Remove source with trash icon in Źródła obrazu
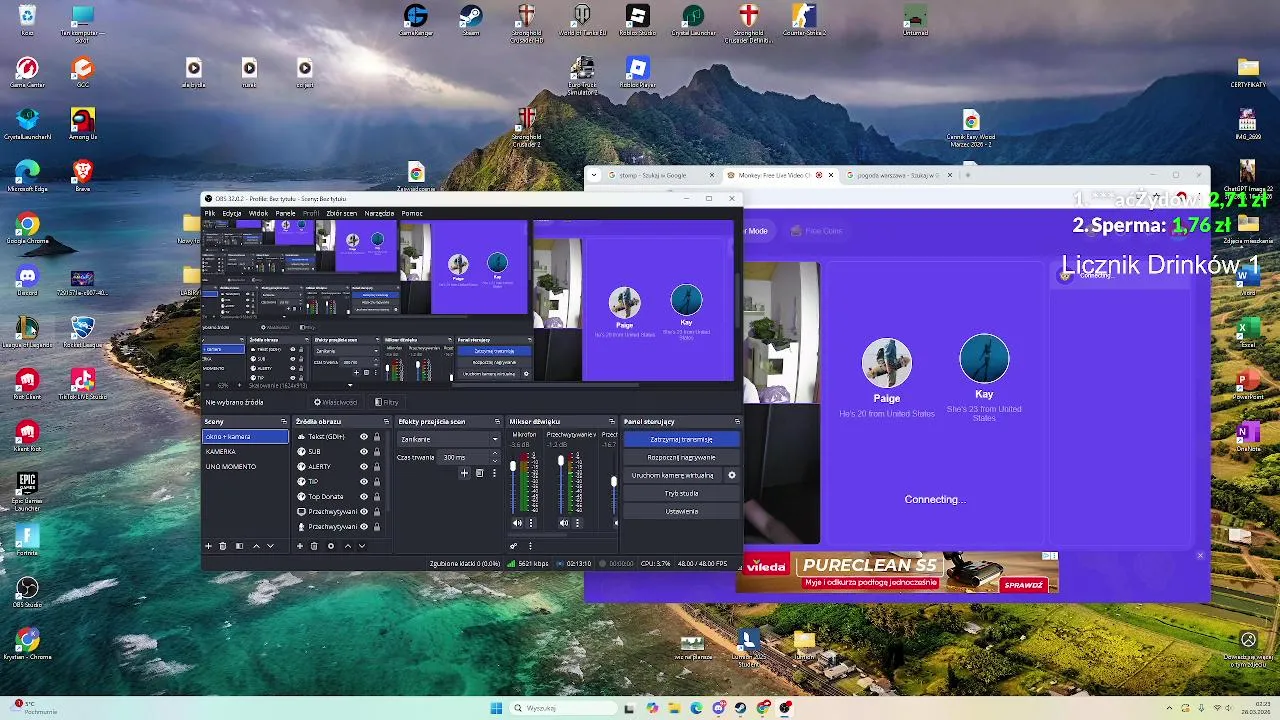The width and height of the screenshot is (1280, 720). pos(314,546)
